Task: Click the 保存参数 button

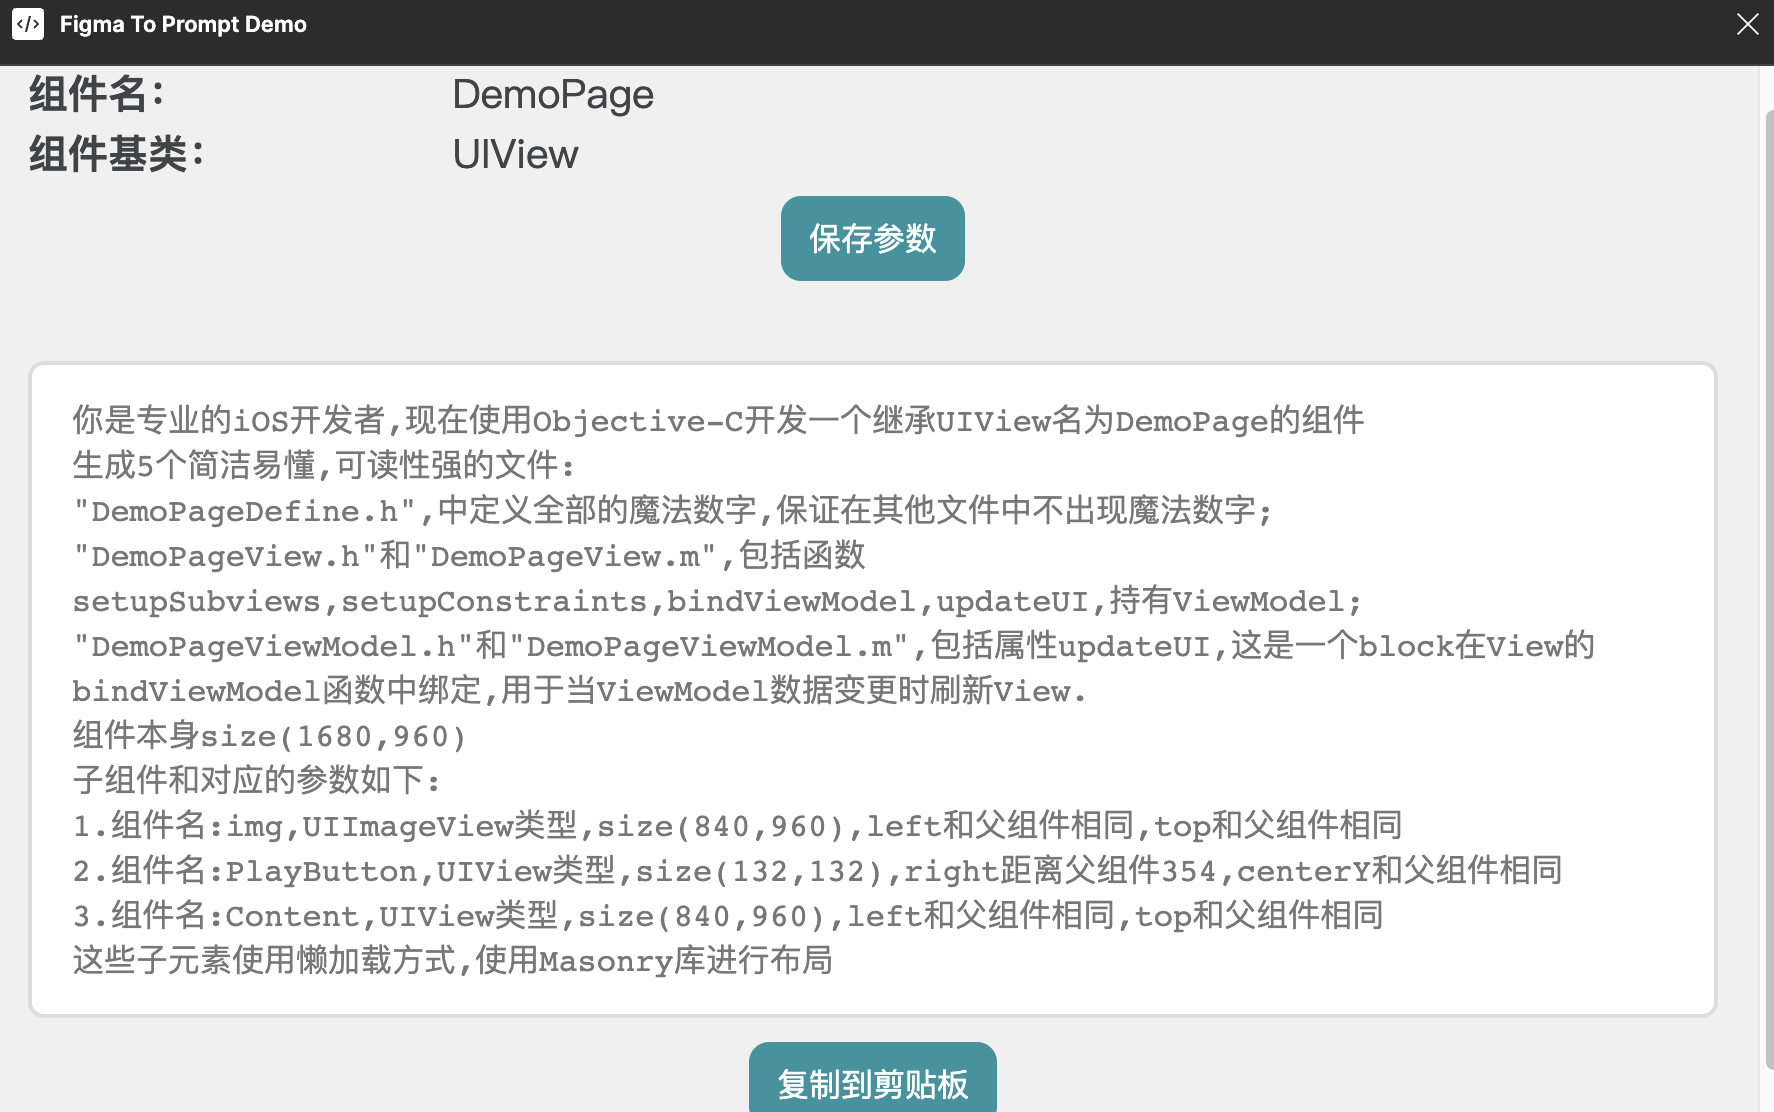Action: (872, 239)
